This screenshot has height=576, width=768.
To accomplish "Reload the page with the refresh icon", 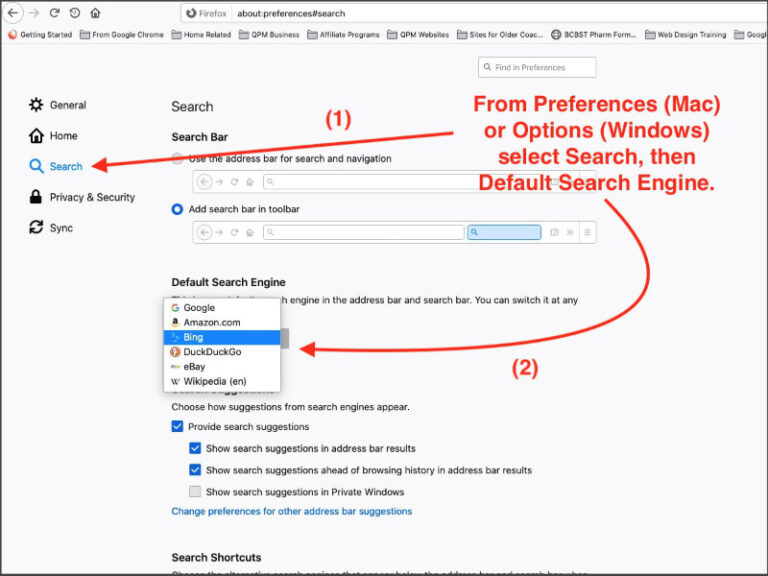I will point(54,13).
